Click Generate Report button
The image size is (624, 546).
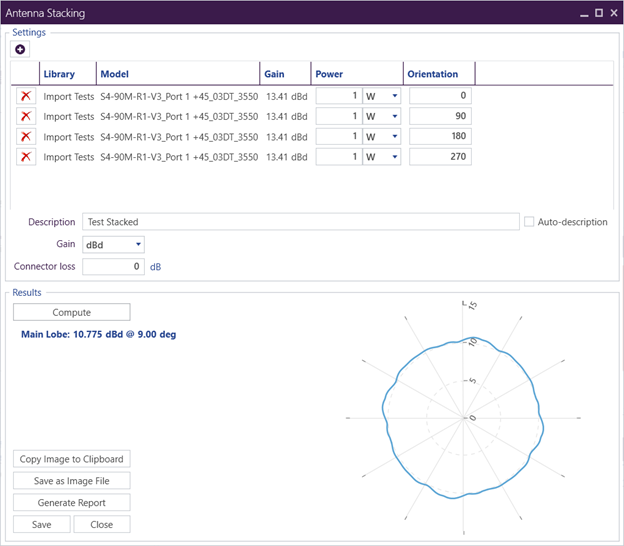click(72, 503)
